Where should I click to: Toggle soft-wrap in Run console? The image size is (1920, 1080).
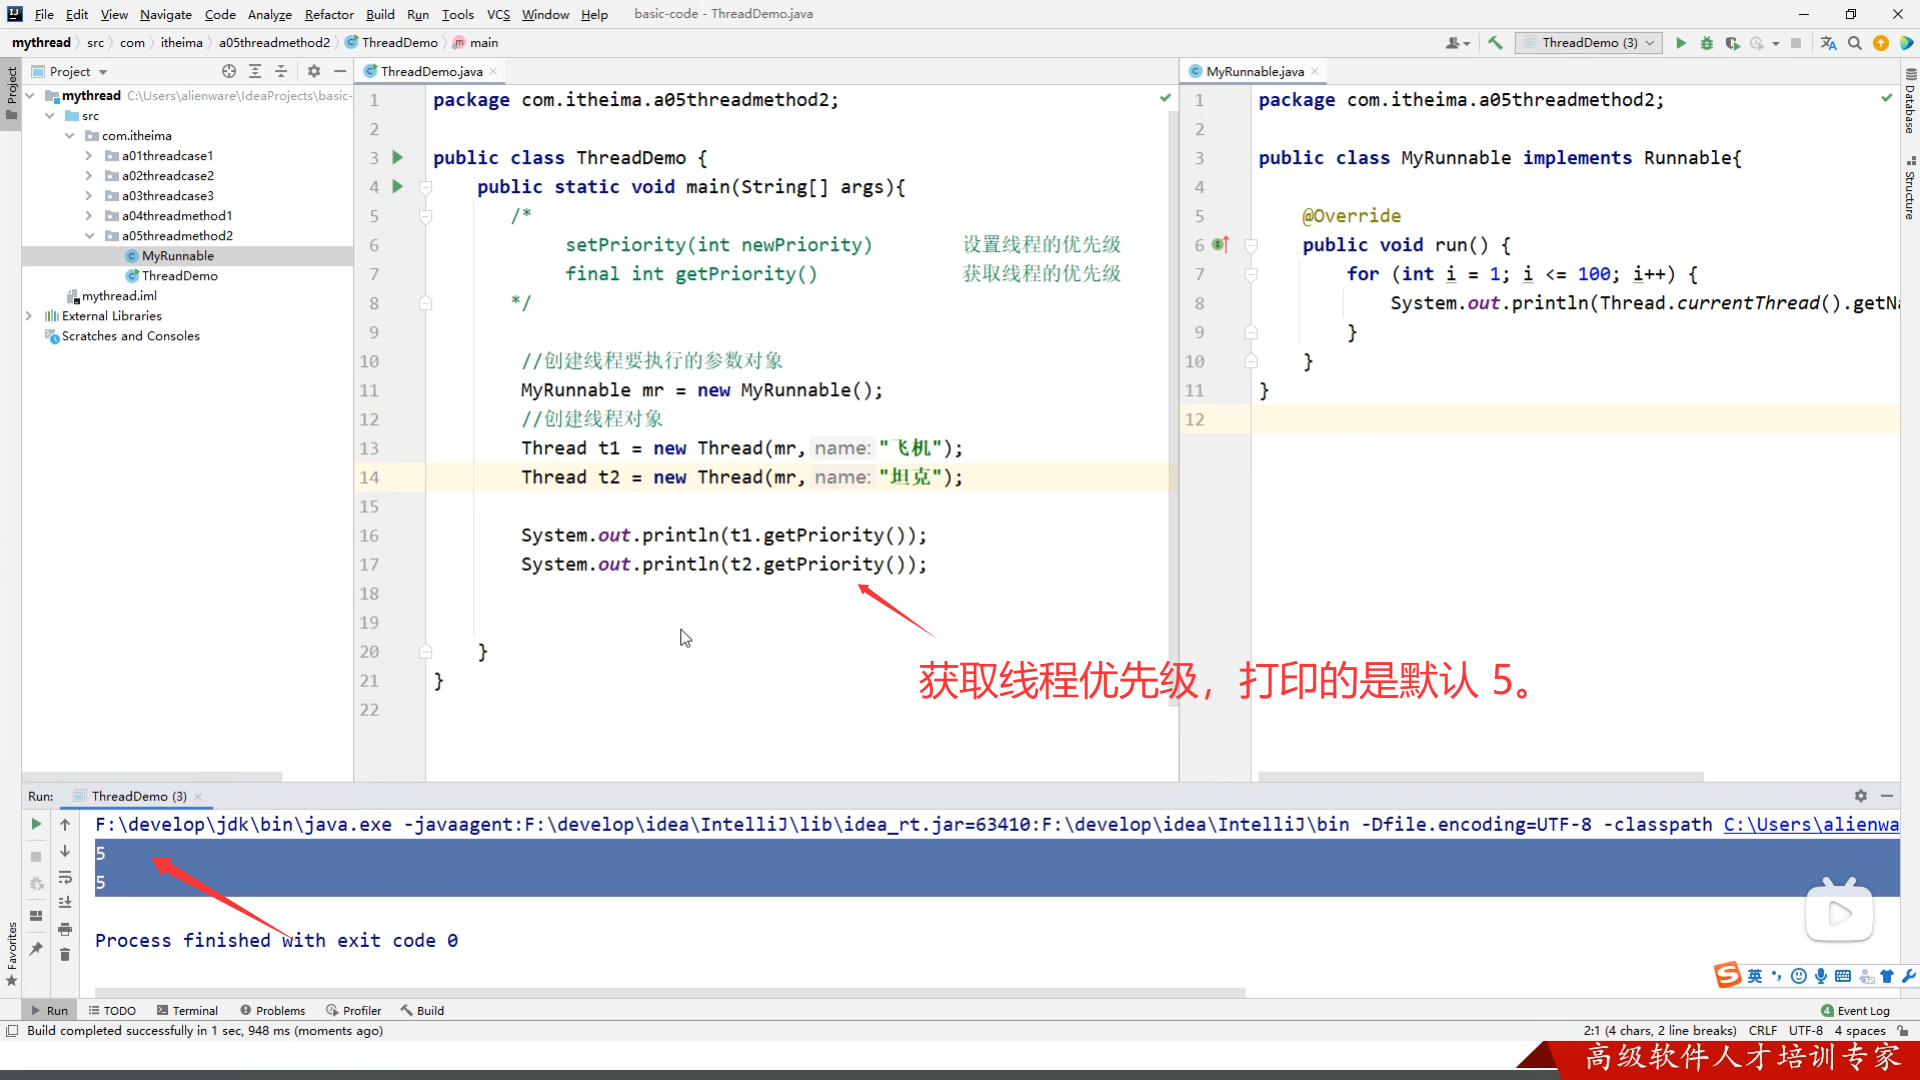point(65,877)
